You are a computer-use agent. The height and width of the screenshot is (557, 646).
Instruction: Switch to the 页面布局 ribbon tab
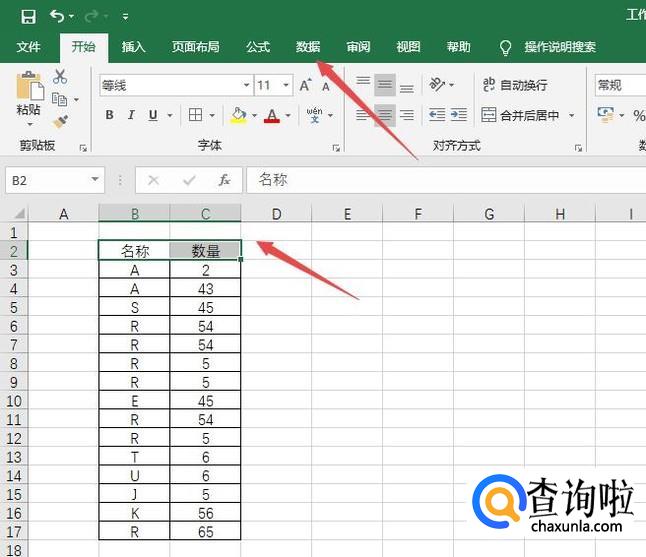point(196,47)
